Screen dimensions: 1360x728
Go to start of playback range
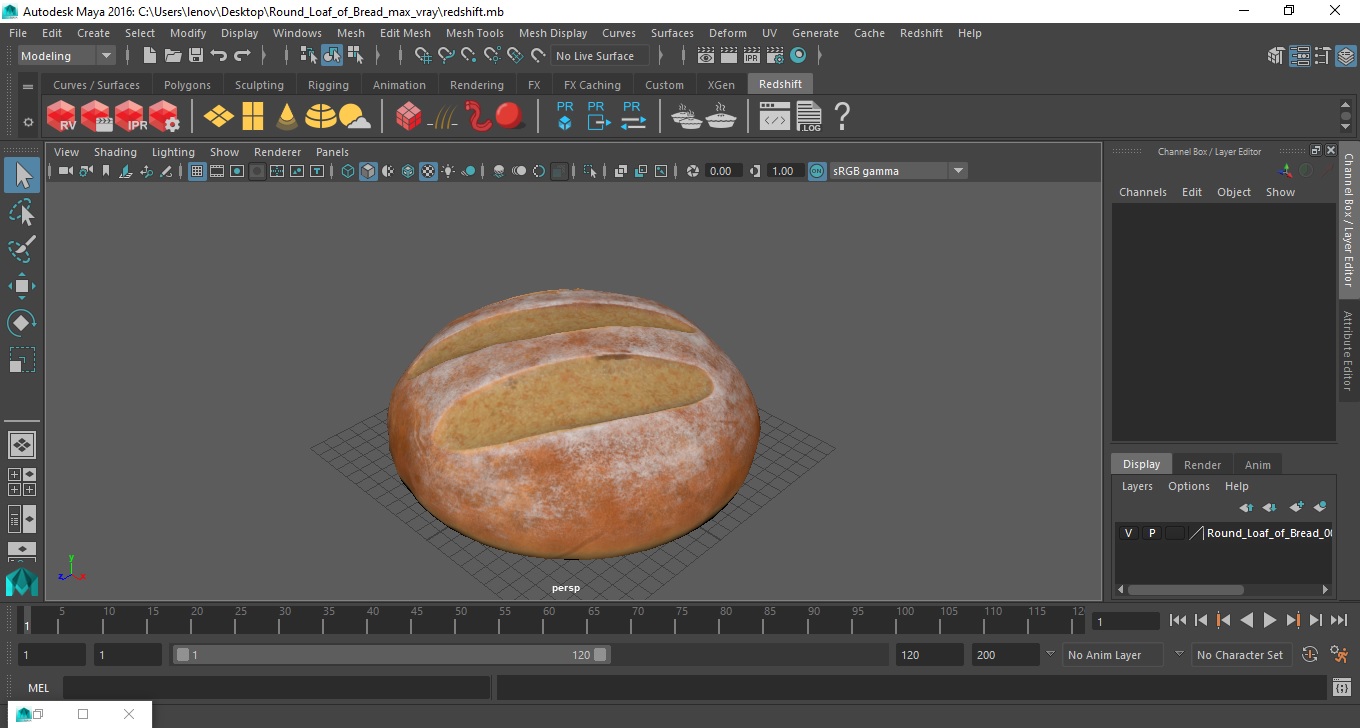(1178, 620)
